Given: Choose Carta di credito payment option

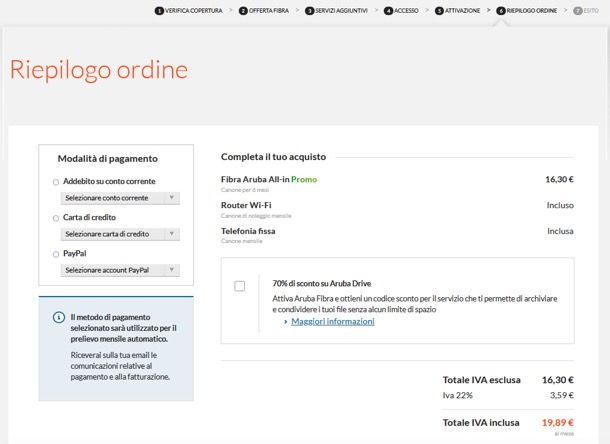Looking at the screenshot, I should coord(56,218).
